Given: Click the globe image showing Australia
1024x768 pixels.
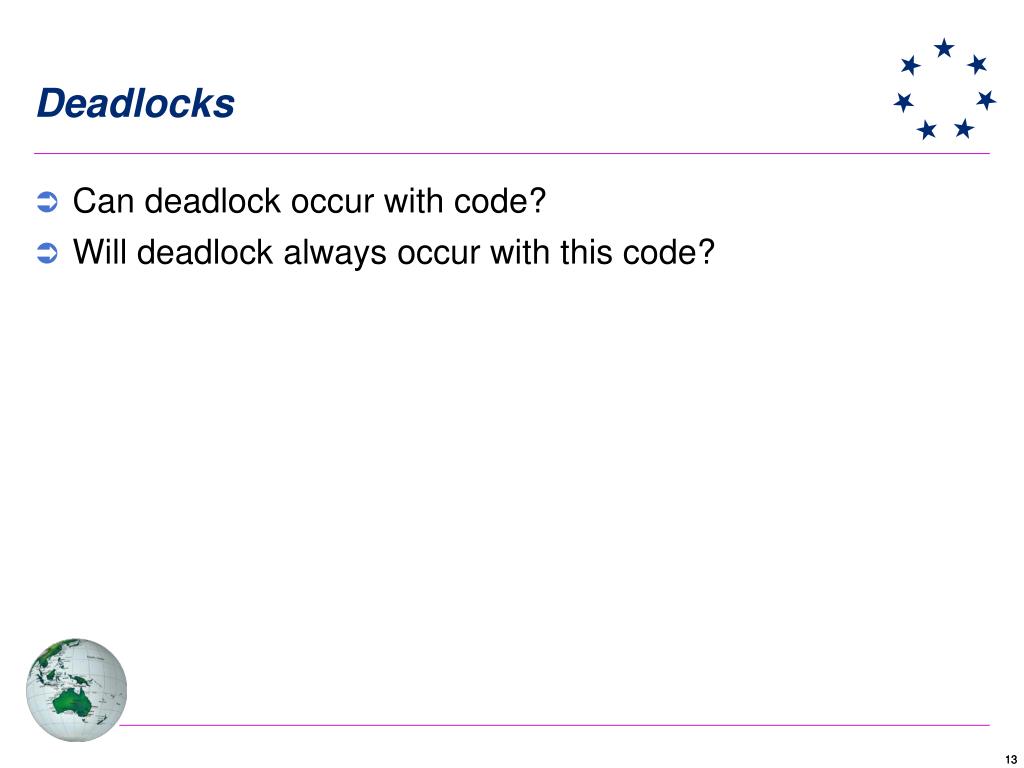Looking at the screenshot, I should (x=76, y=690).
